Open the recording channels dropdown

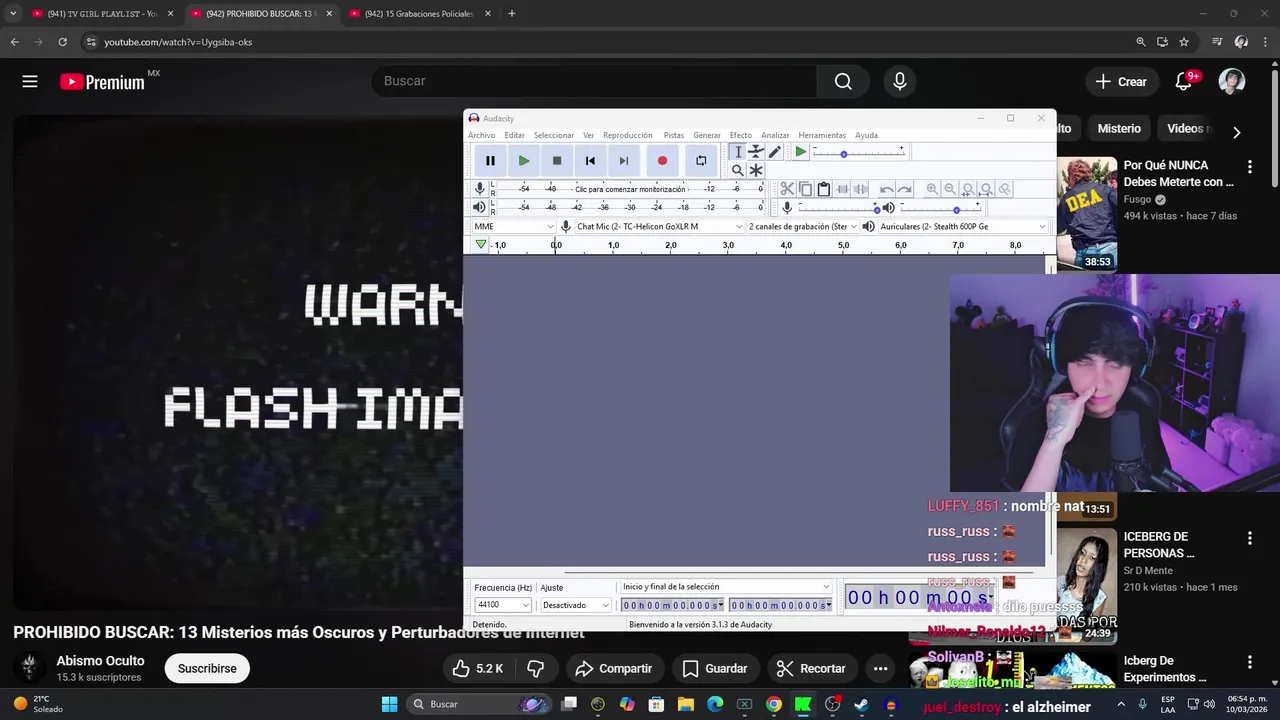803,226
